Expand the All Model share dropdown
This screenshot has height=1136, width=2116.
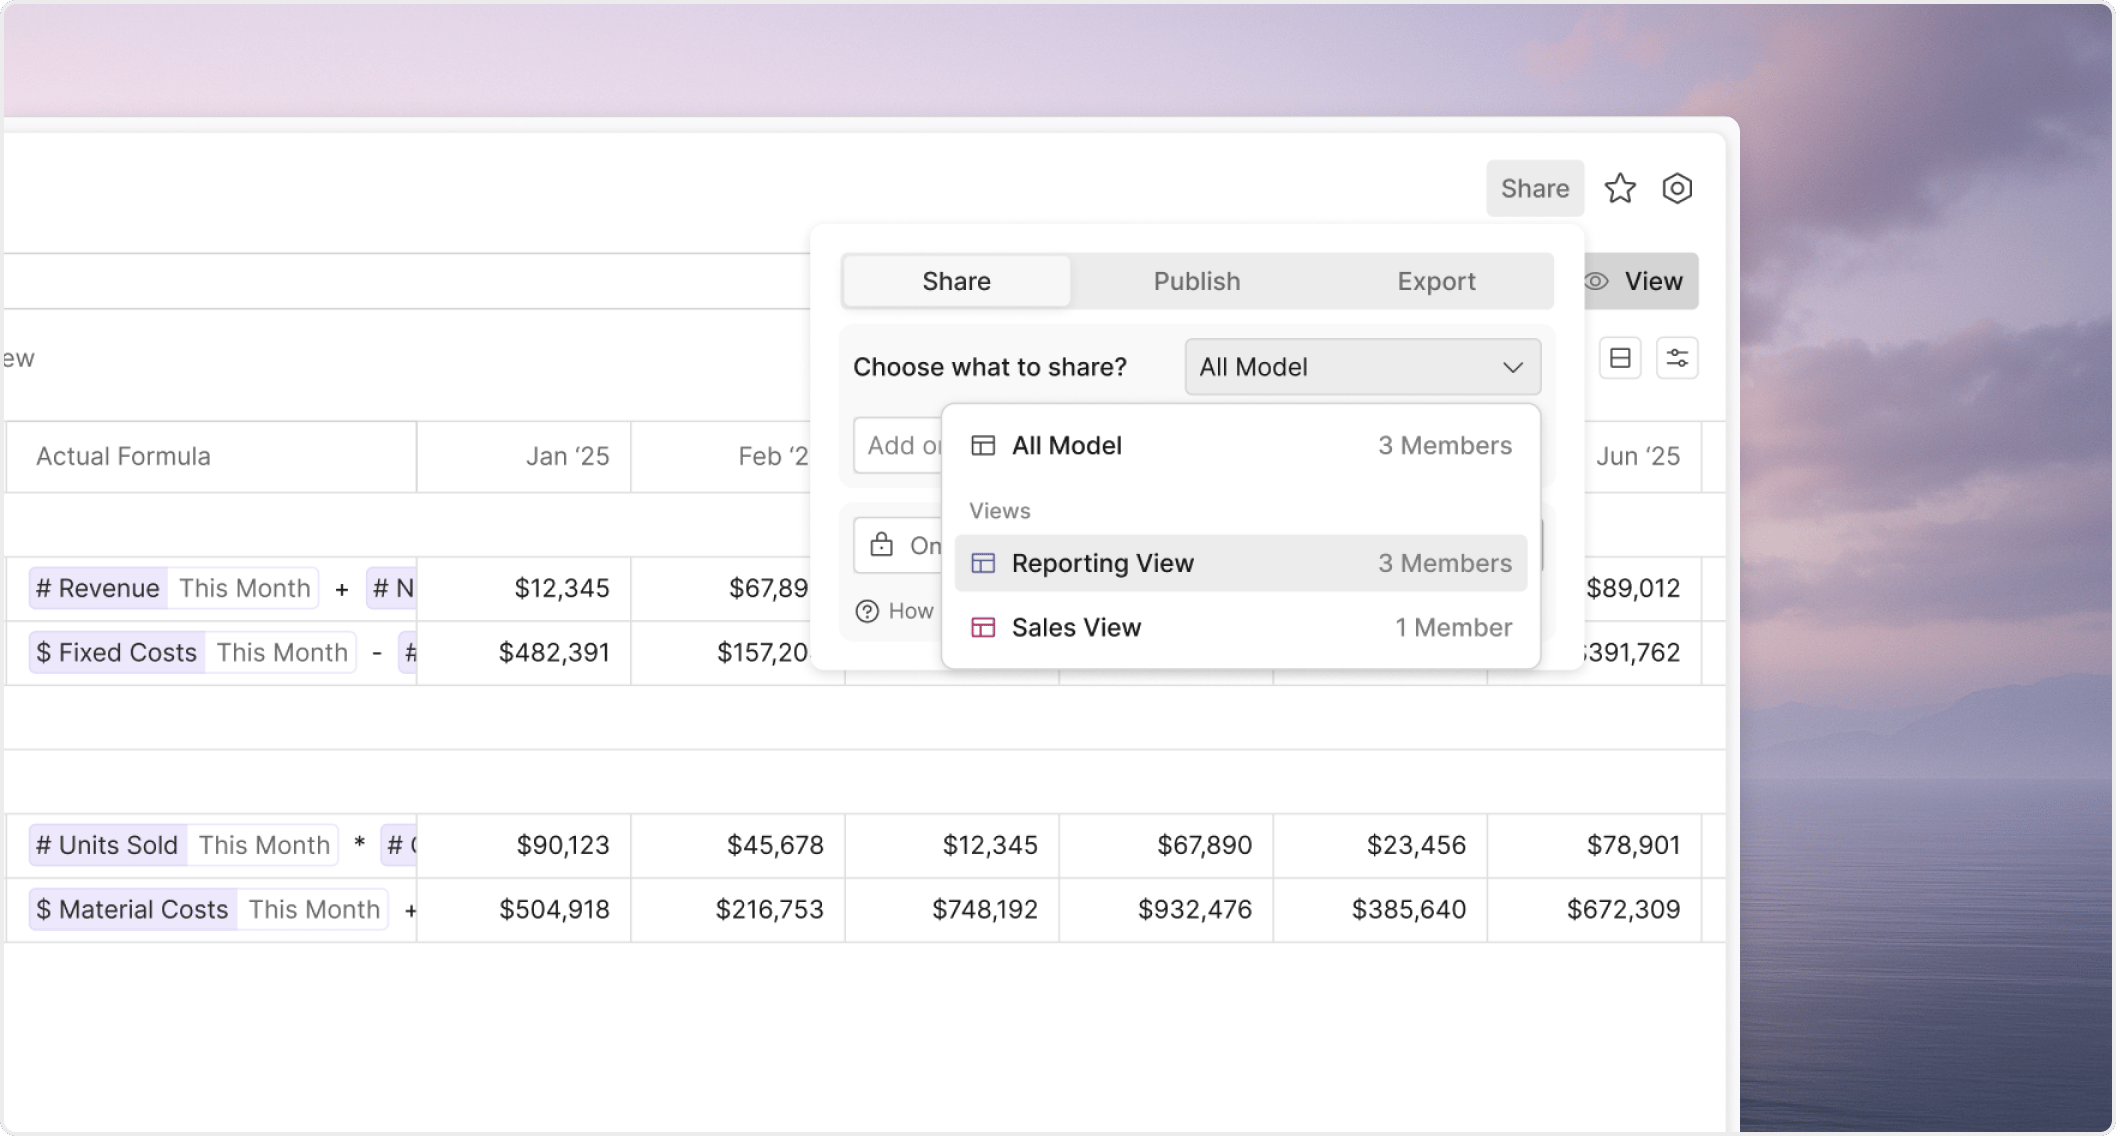[x=1362, y=367]
